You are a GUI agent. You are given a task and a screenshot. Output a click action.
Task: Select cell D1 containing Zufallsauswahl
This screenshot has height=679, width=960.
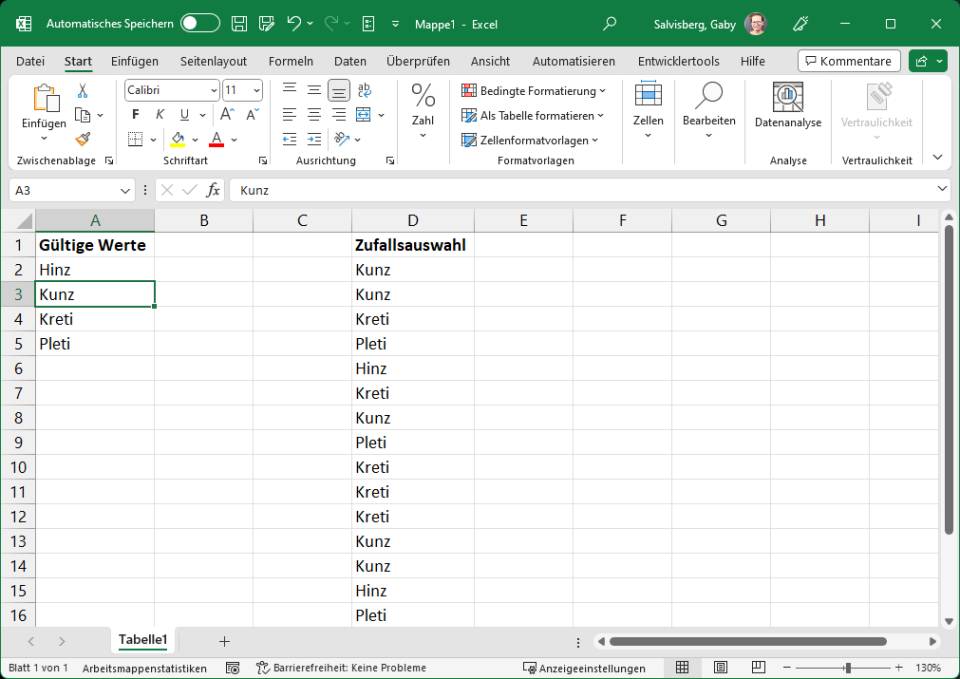(x=412, y=244)
